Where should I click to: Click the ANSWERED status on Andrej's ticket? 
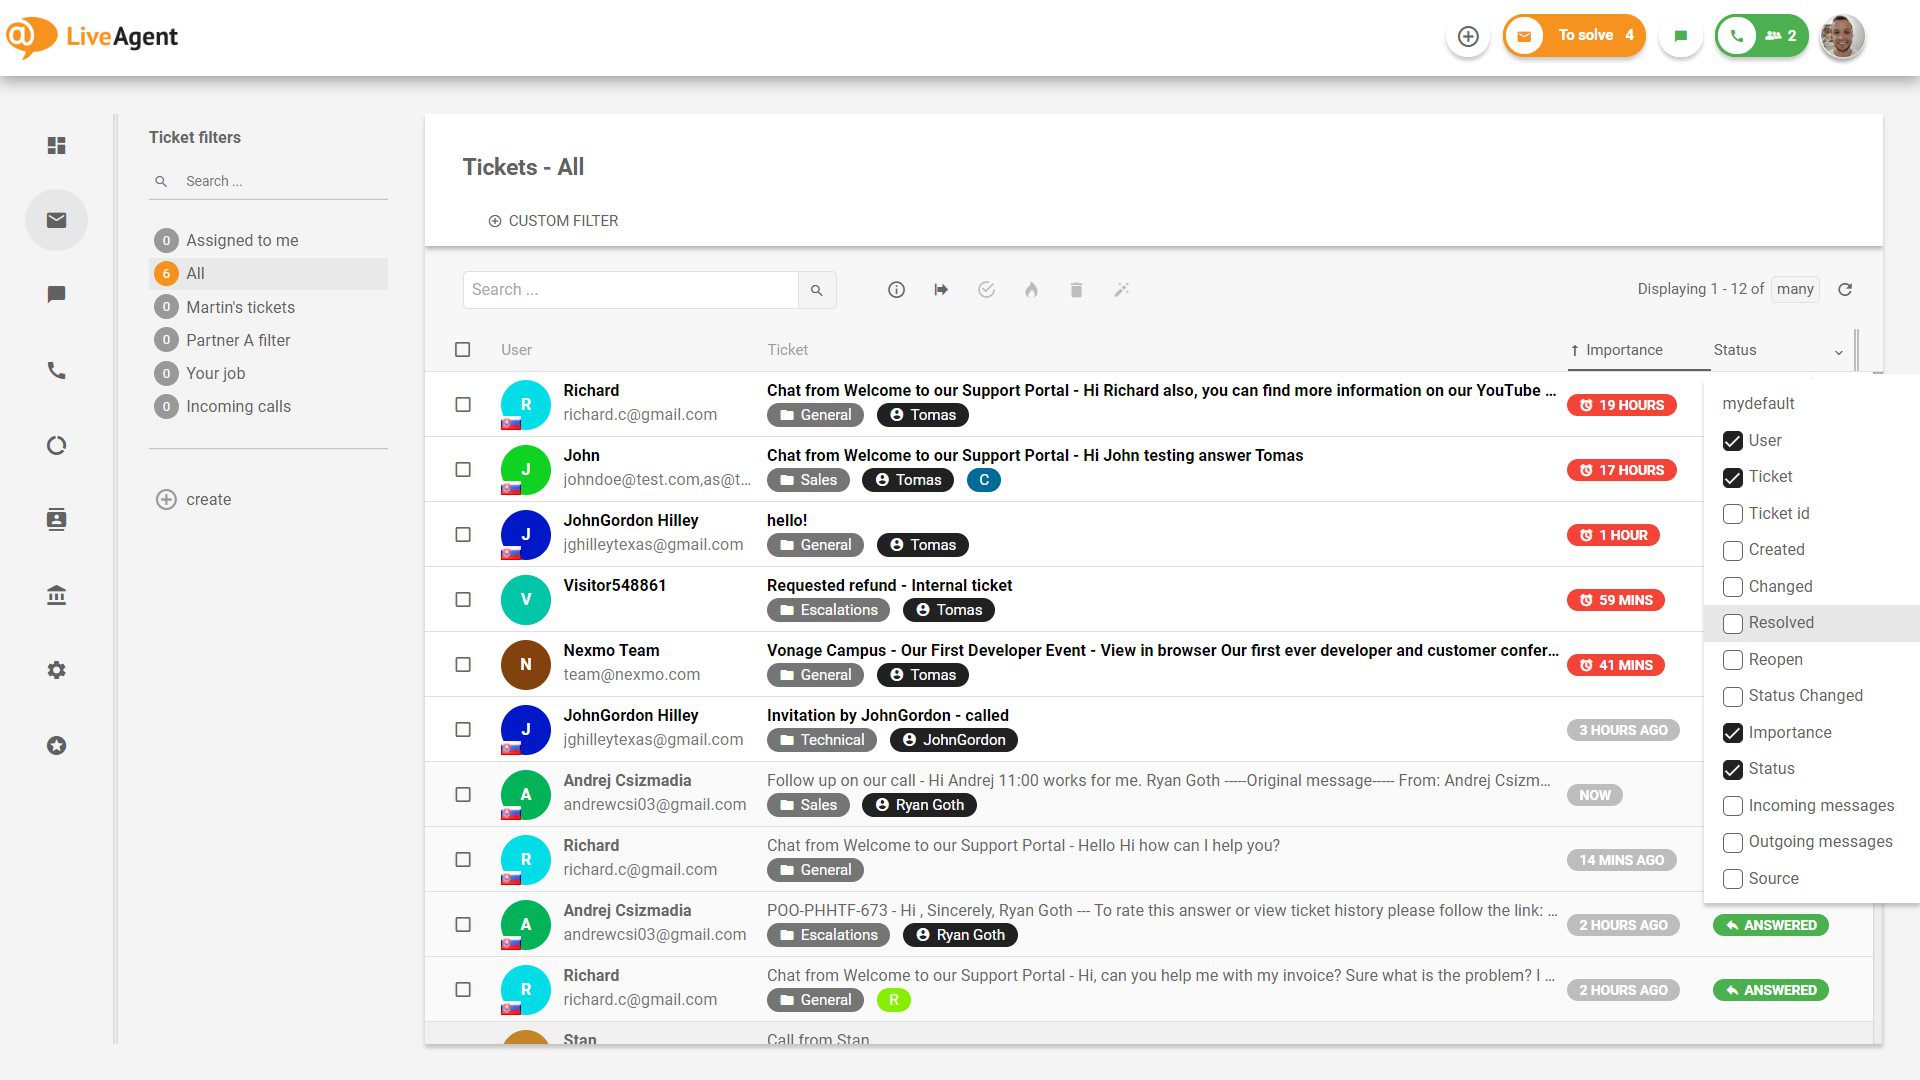click(1770, 925)
